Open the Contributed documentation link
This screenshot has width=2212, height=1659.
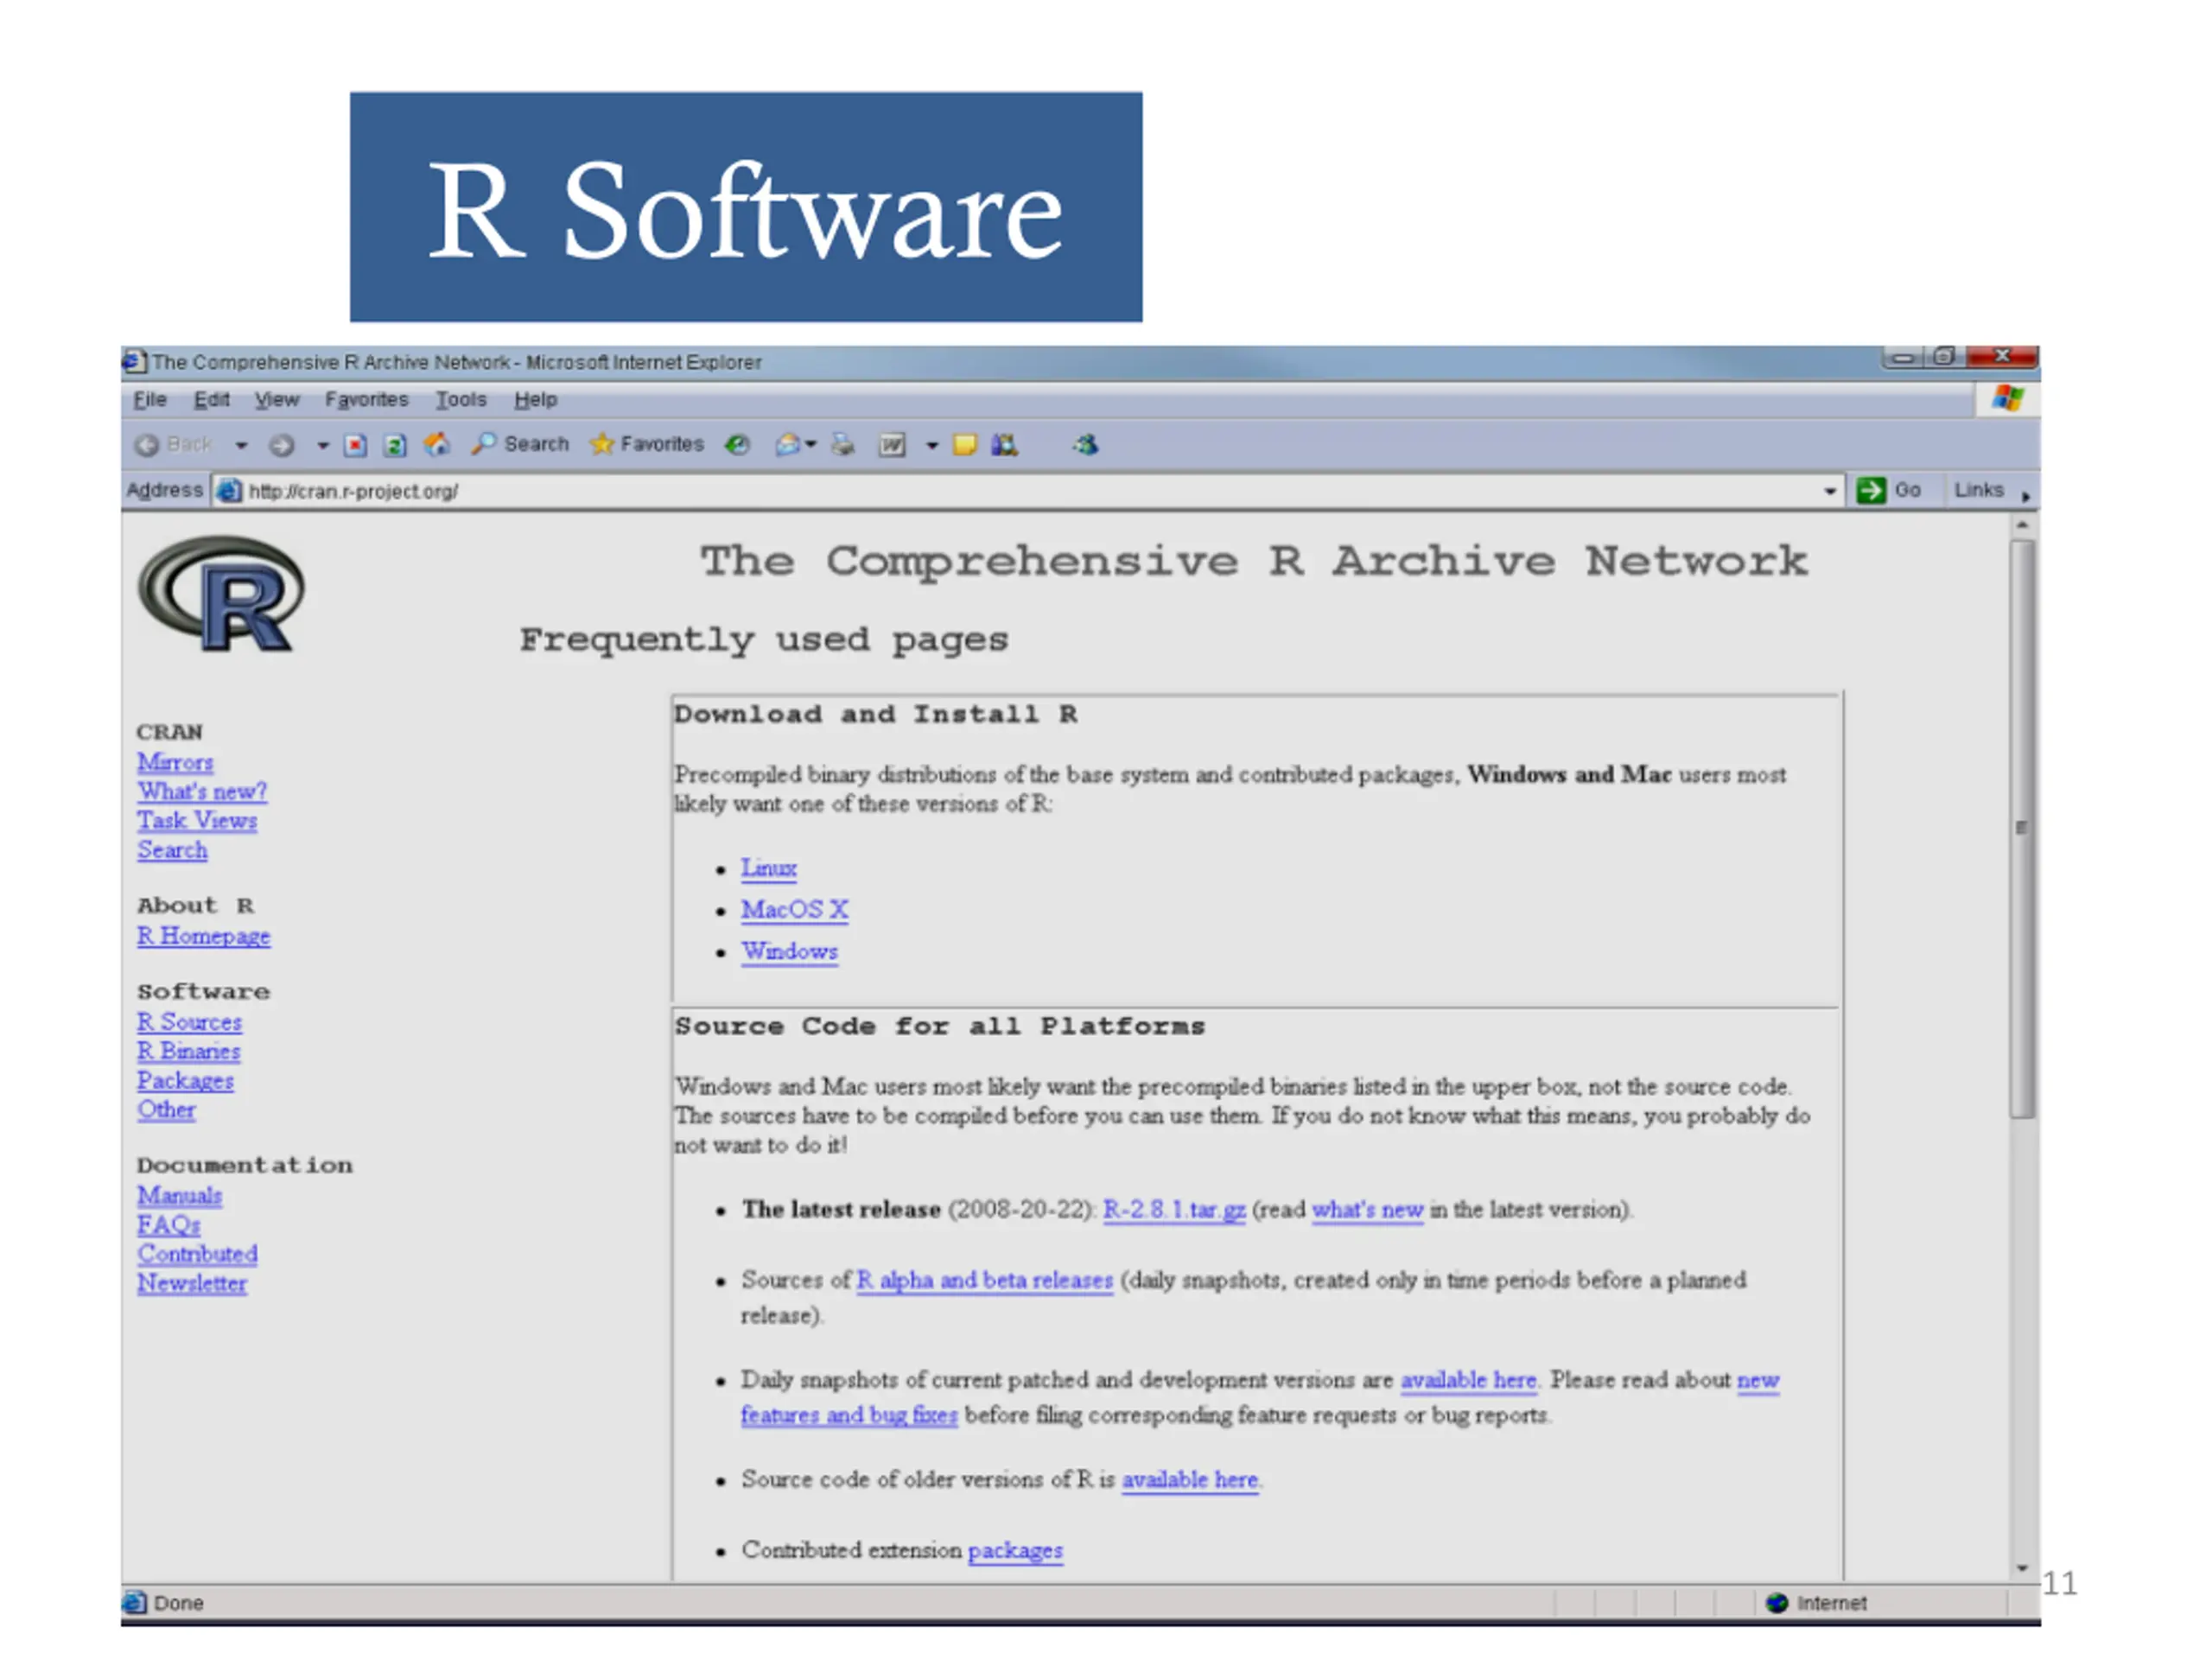point(197,1254)
